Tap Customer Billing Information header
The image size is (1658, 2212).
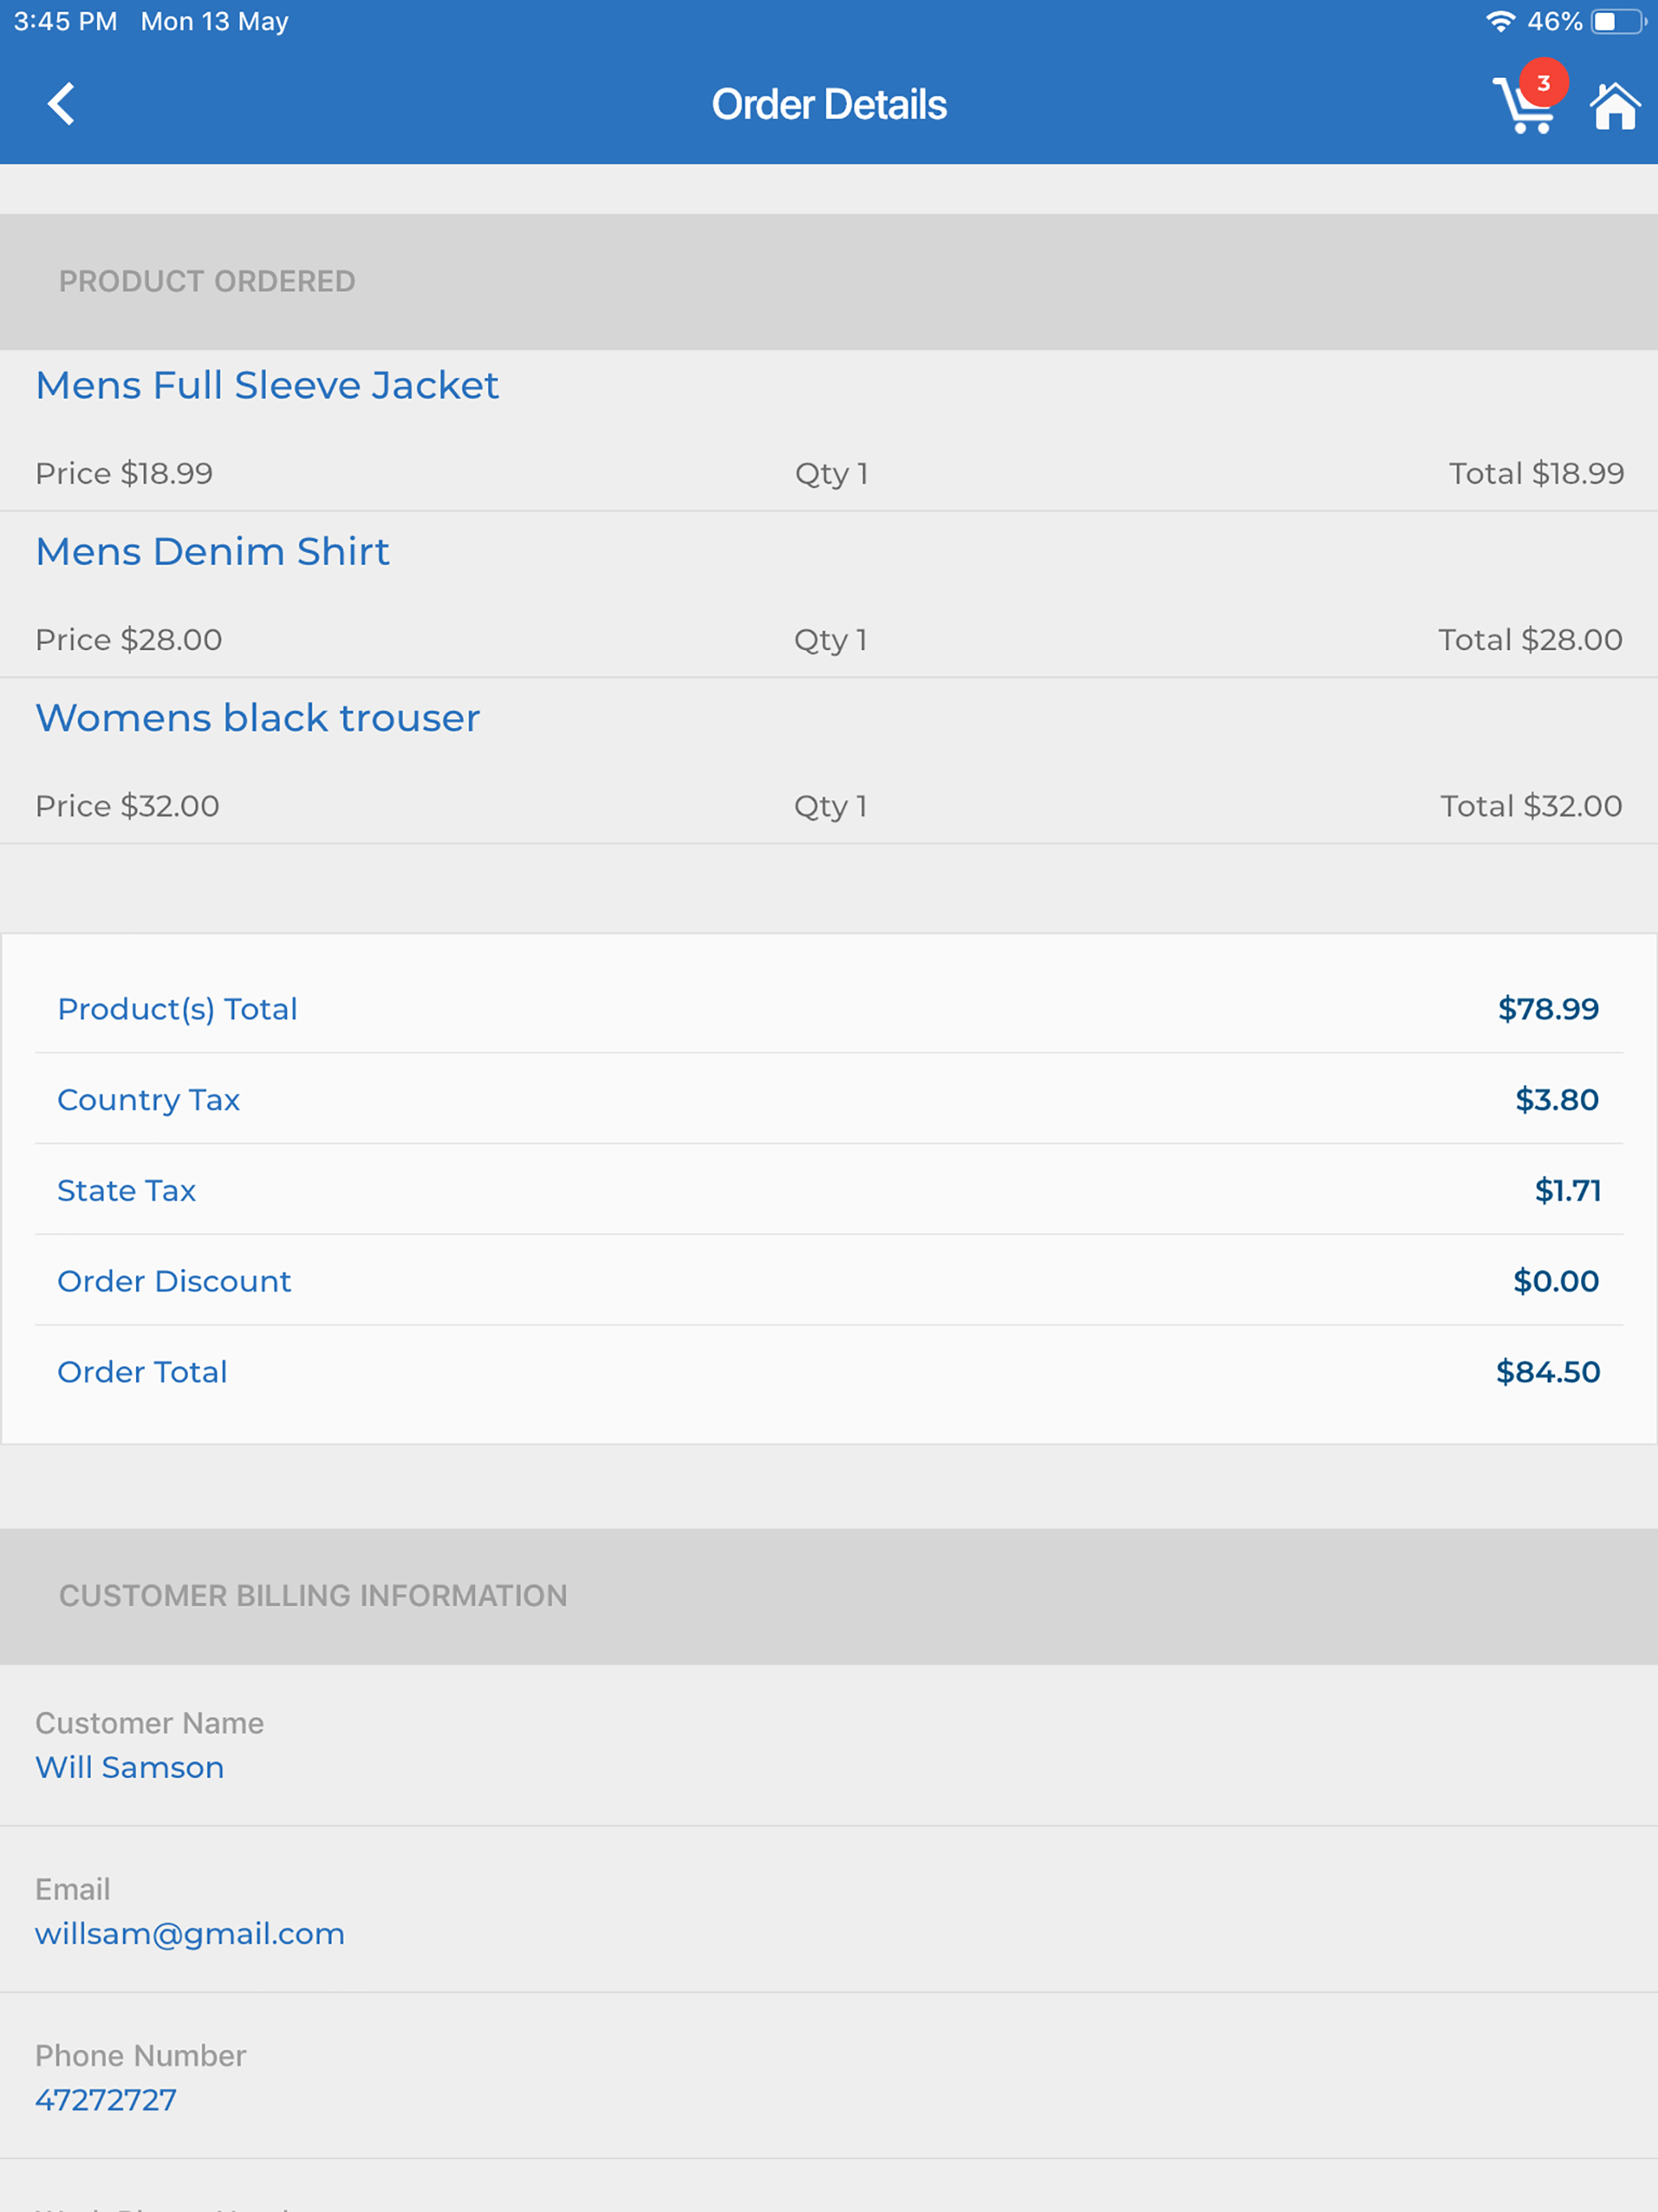pos(829,1596)
